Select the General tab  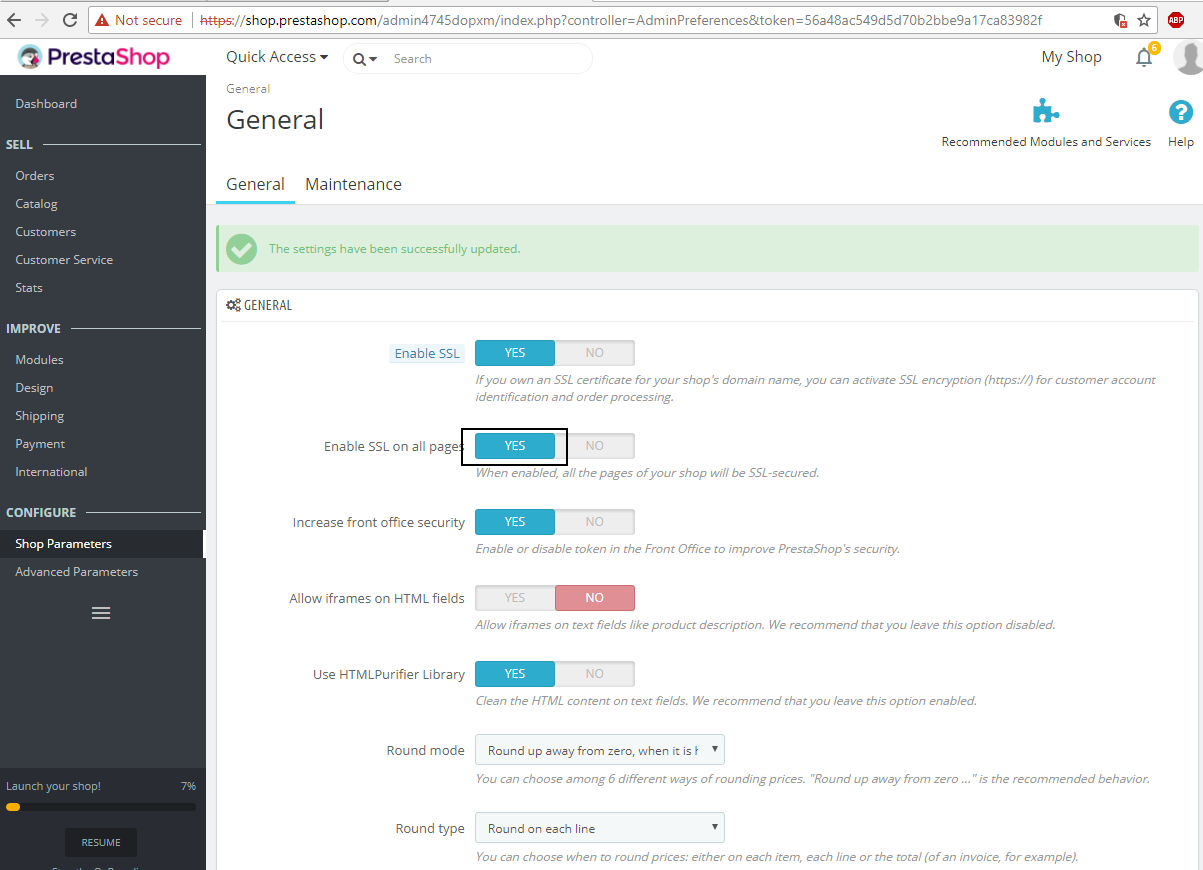255,185
